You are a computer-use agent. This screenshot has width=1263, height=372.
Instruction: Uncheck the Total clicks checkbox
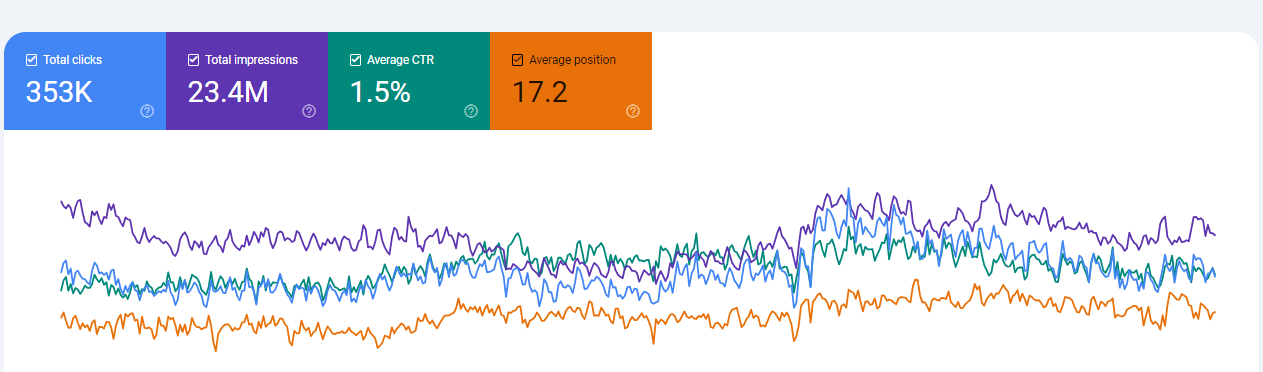(31, 60)
